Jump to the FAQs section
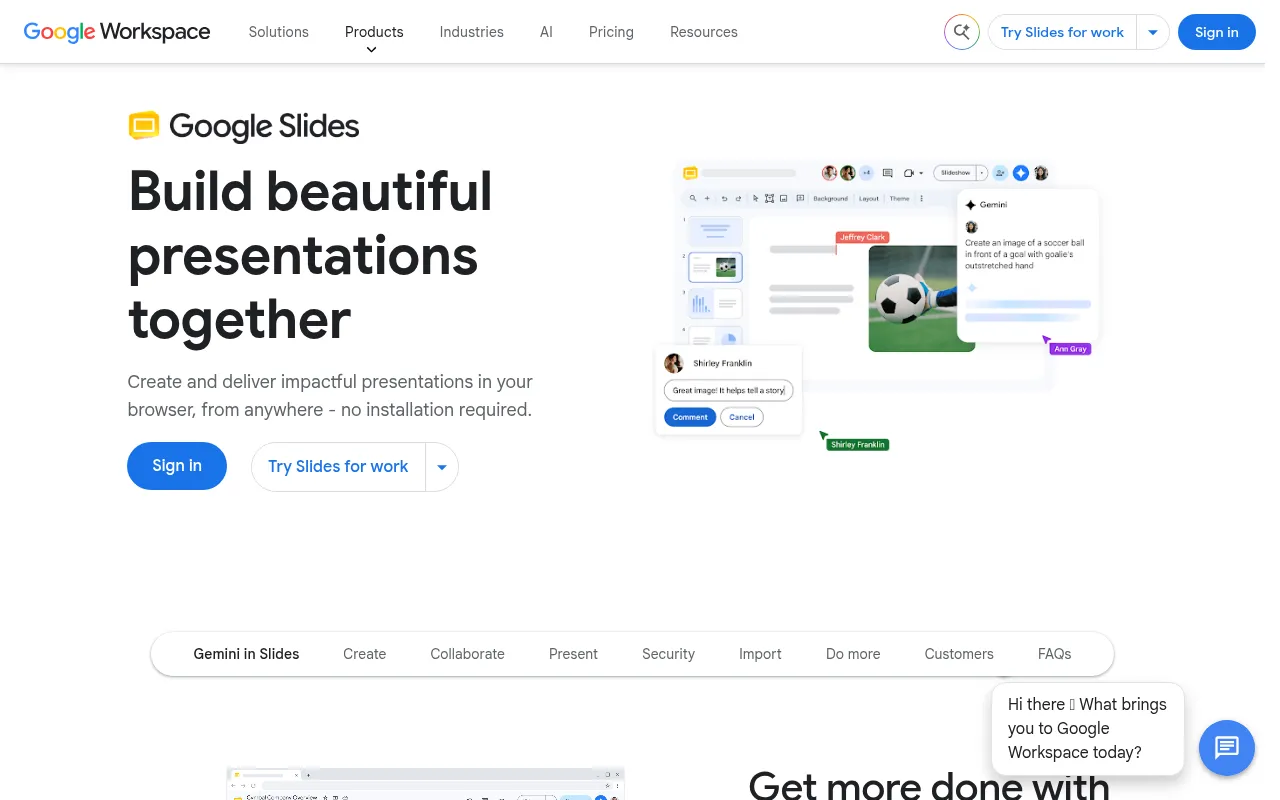This screenshot has width=1280, height=800. (x=1054, y=654)
